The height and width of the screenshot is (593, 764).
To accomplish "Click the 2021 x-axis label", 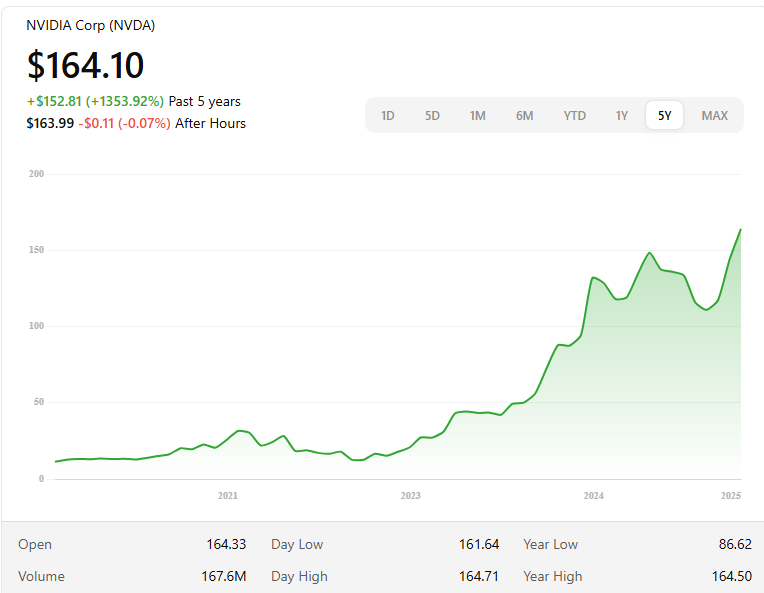I will coord(228,495).
